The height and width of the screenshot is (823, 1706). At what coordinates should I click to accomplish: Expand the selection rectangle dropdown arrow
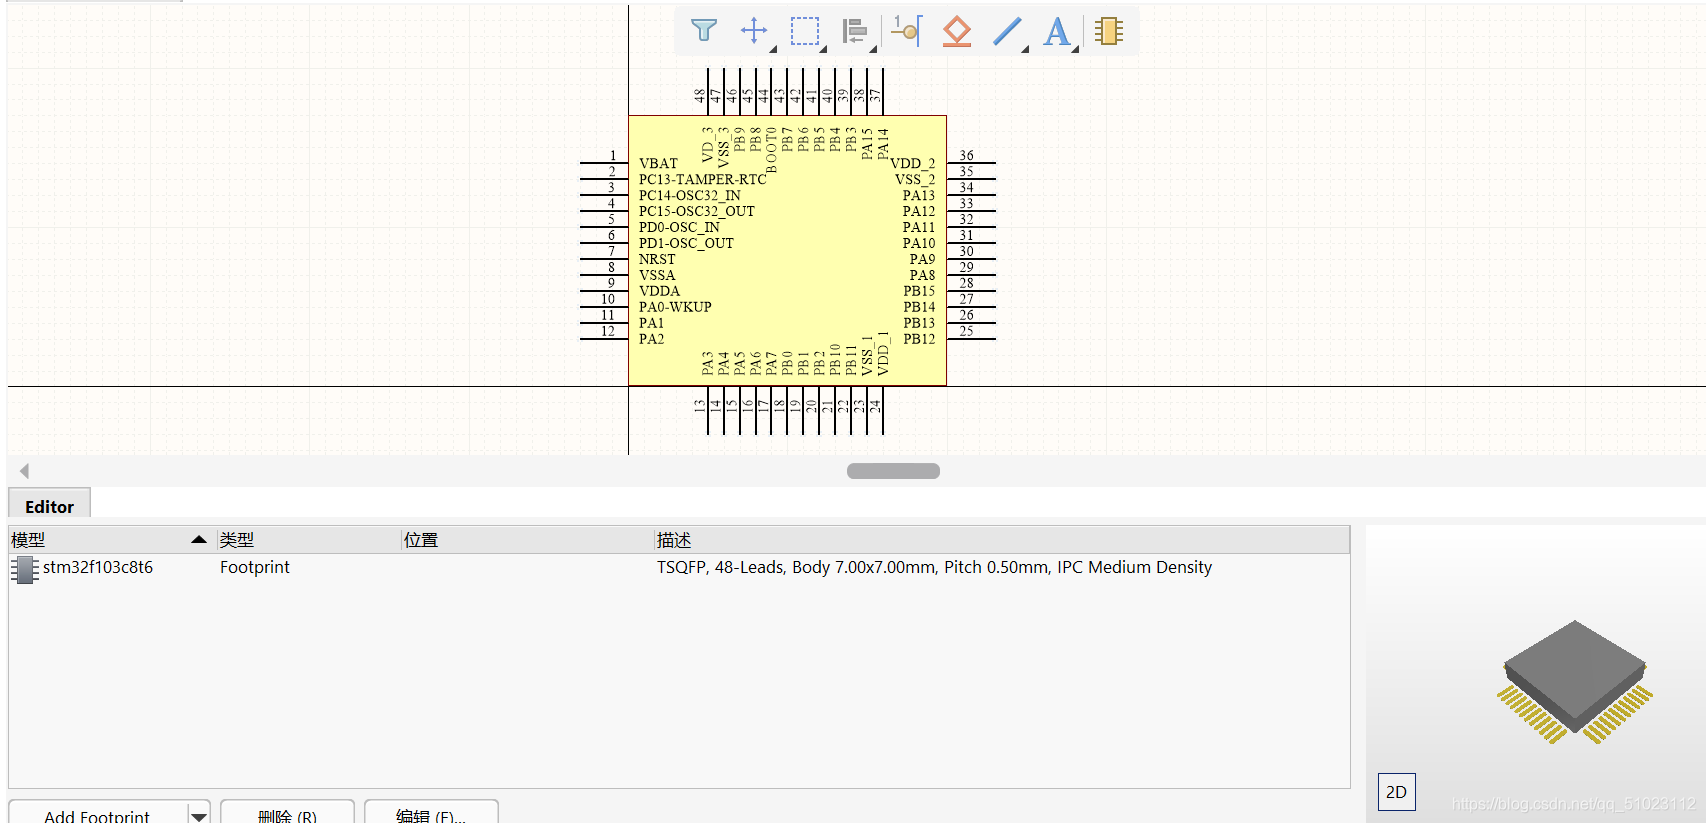click(823, 49)
